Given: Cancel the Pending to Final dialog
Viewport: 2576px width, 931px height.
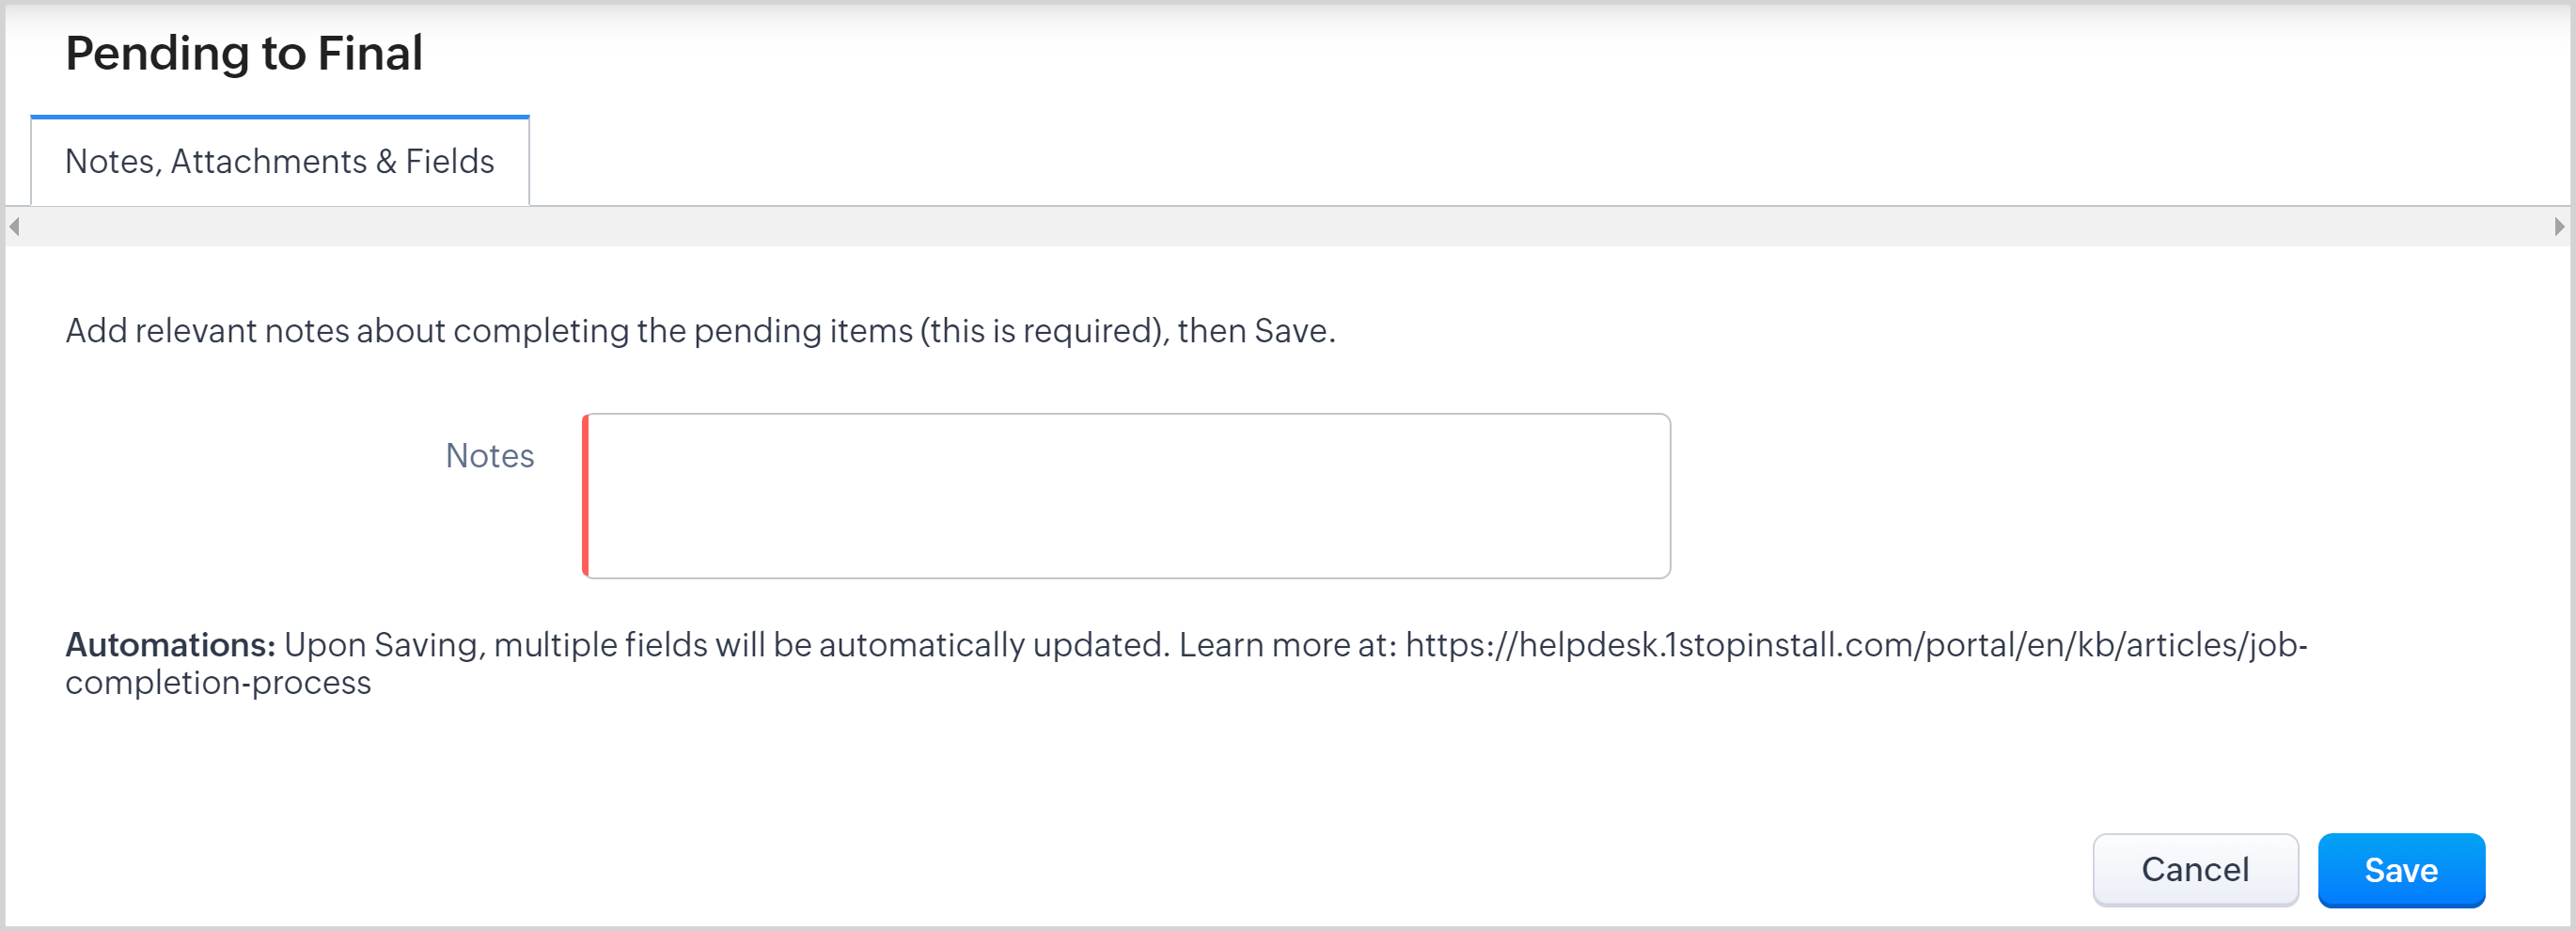Looking at the screenshot, I should click(x=2194, y=869).
